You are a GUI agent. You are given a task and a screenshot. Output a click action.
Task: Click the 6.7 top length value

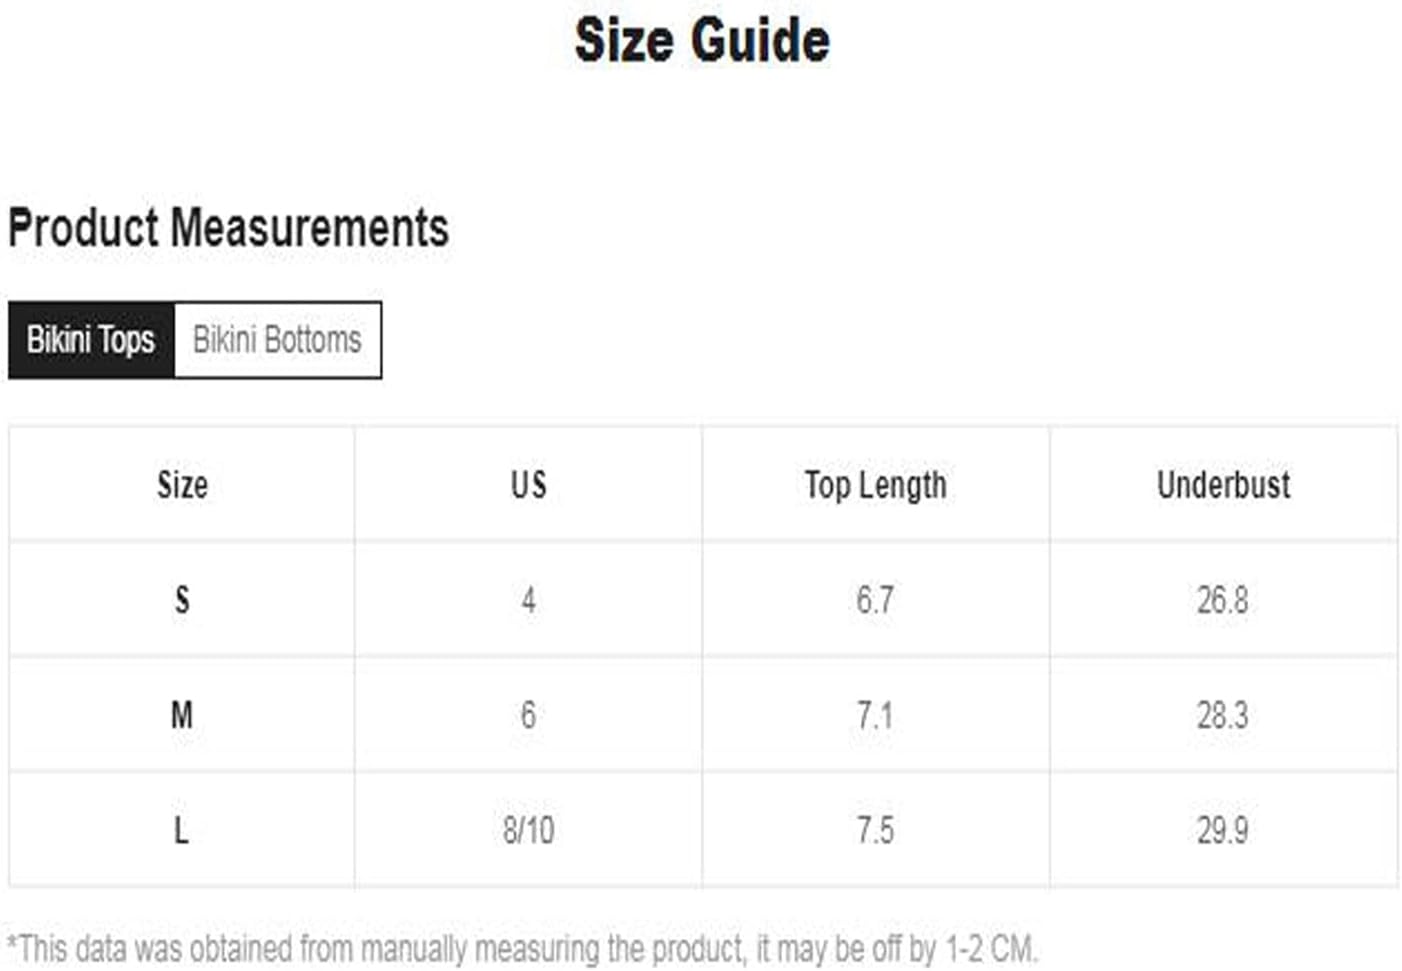pos(875,600)
